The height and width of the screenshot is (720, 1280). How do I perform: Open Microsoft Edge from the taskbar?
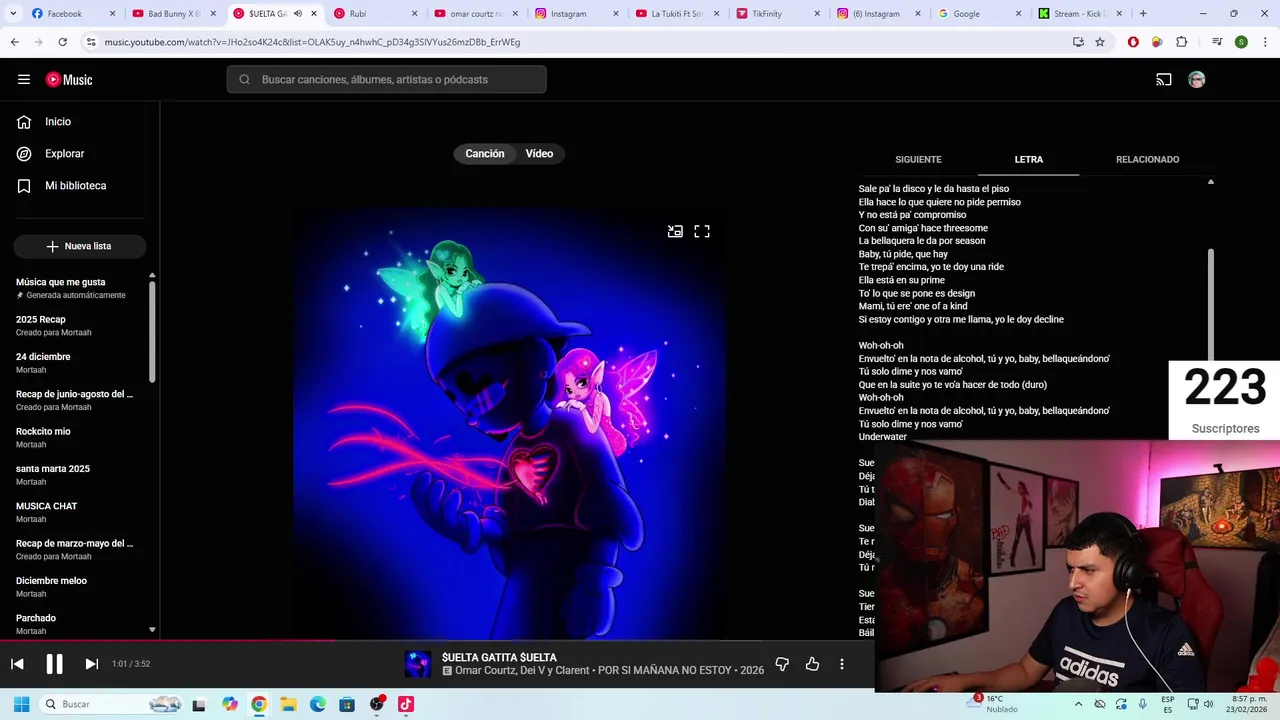pos(318,704)
